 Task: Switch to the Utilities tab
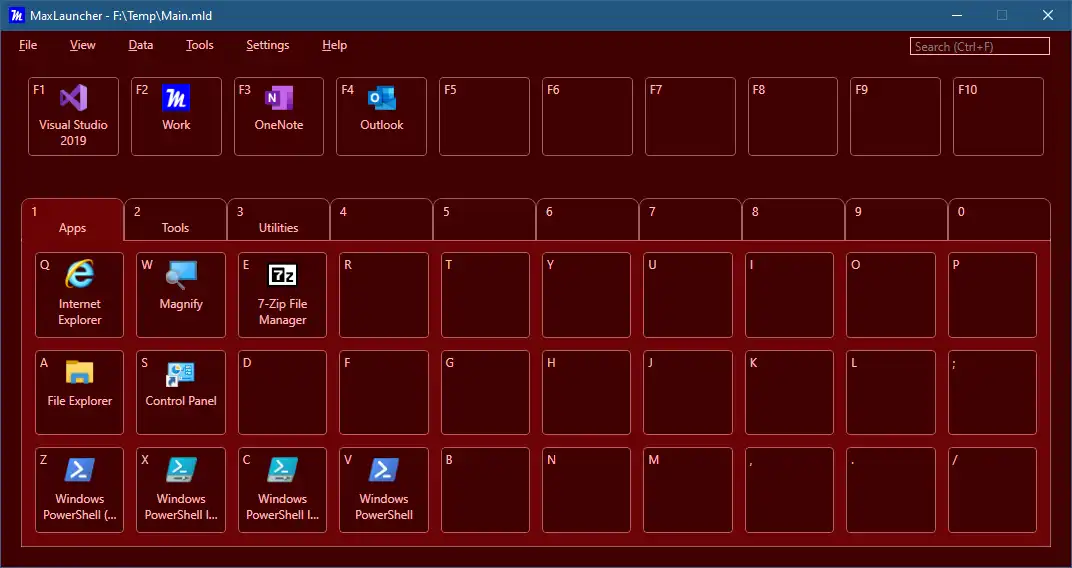278,219
